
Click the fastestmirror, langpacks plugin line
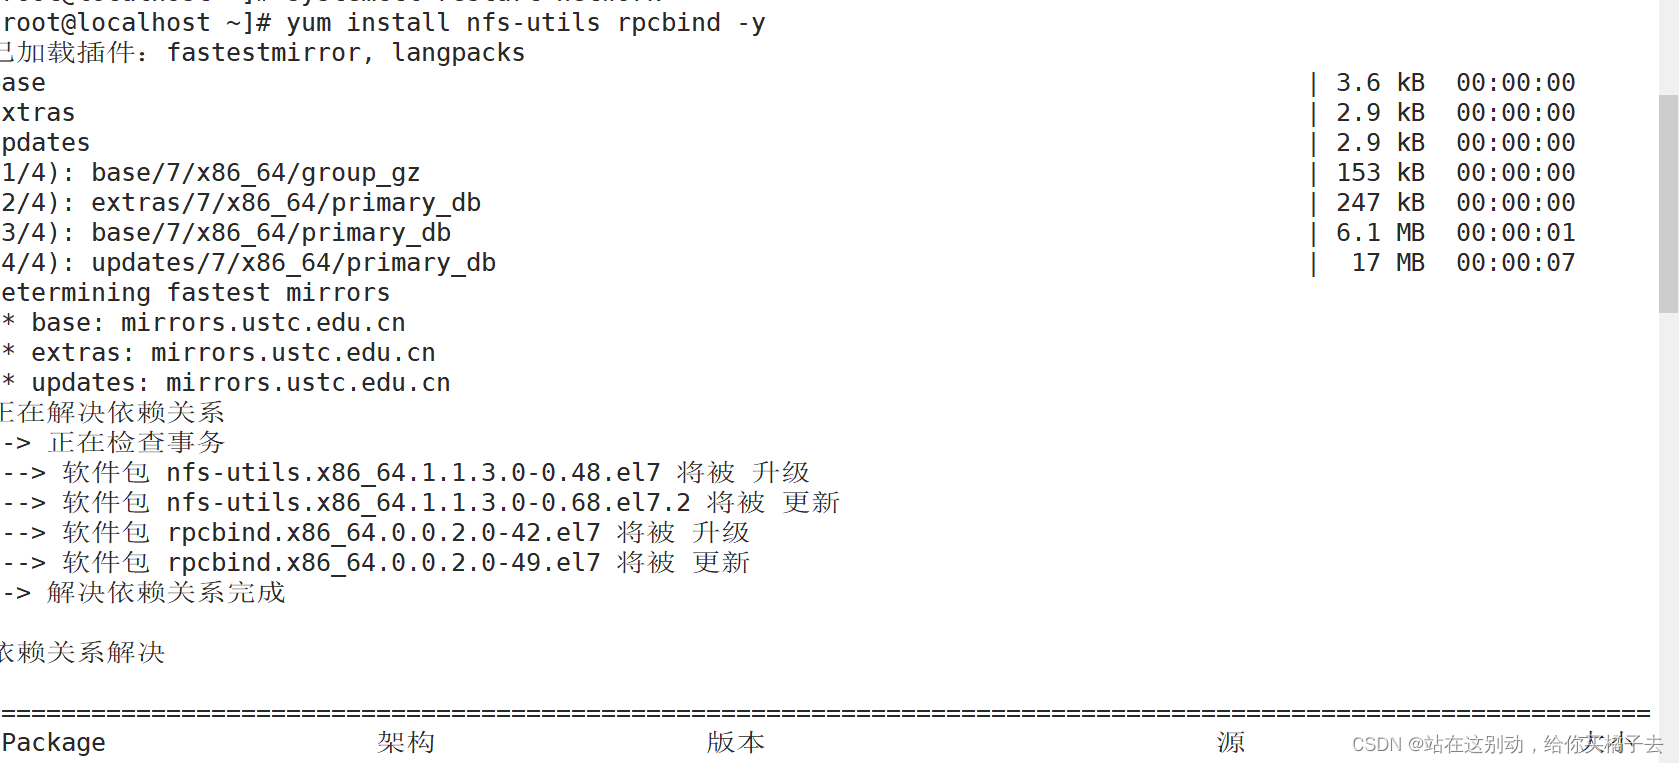point(345,52)
